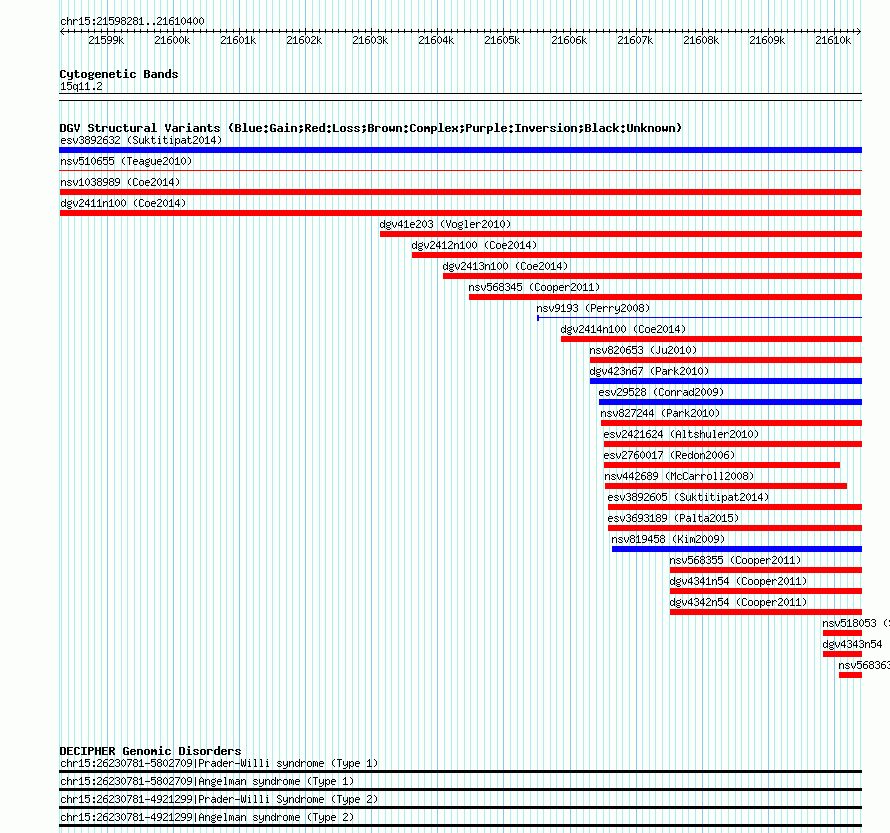Select the nsv568355 (Cooper2011) label
This screenshot has width=890, height=833.
[x=735, y=560]
